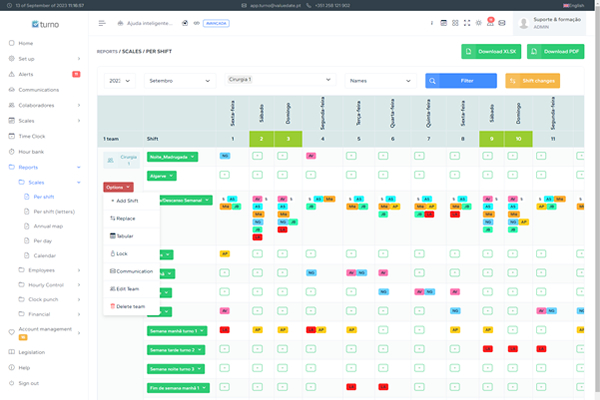Click Sign out in the sidebar
The width and height of the screenshot is (600, 400).
(x=28, y=383)
